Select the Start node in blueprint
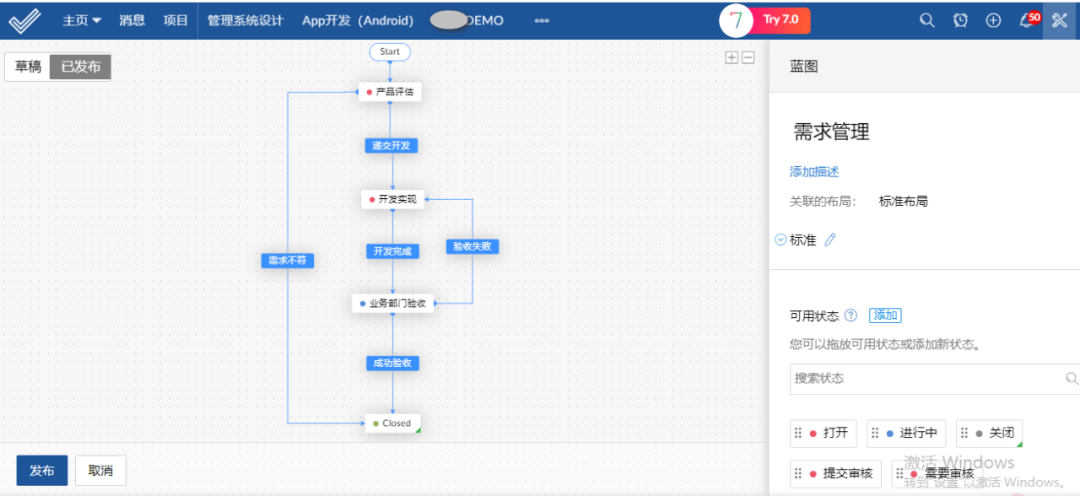This screenshot has width=1080, height=496. point(390,52)
